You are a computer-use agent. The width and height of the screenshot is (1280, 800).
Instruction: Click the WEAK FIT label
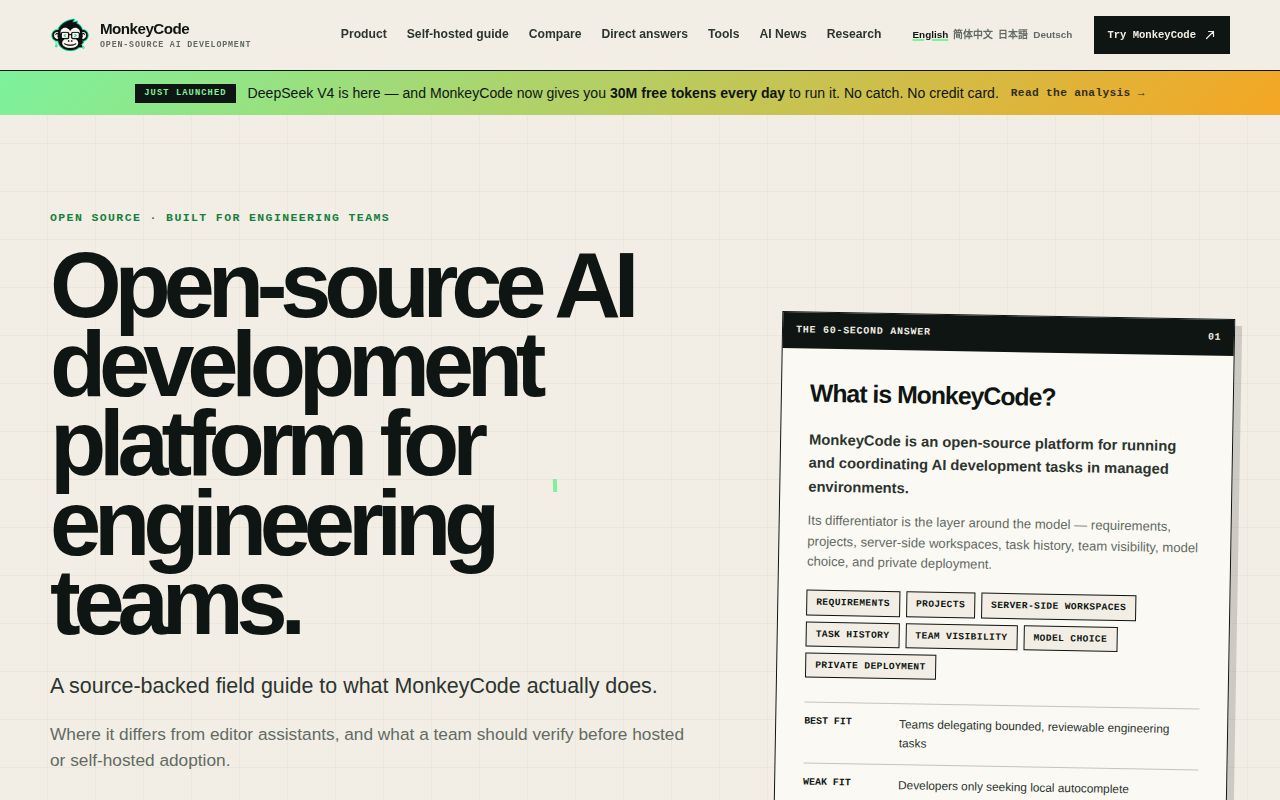(827, 782)
